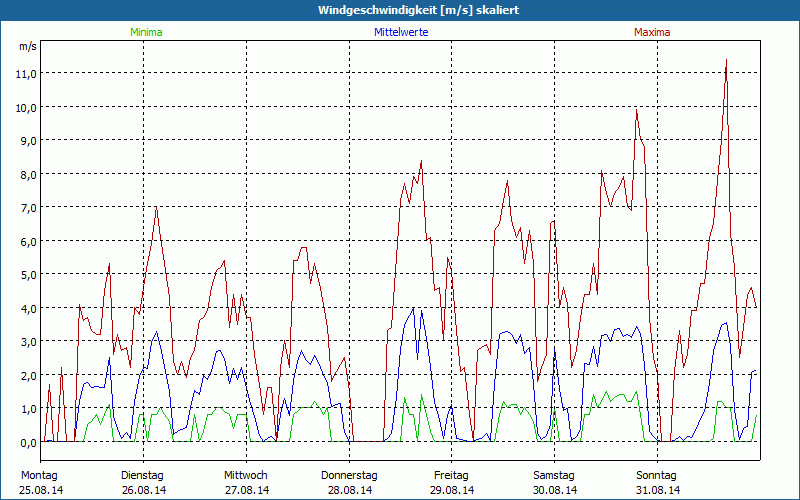Image resolution: width=800 pixels, height=500 pixels.
Task: Click the red 7 m/s peak on Dienstag
Action: point(156,208)
